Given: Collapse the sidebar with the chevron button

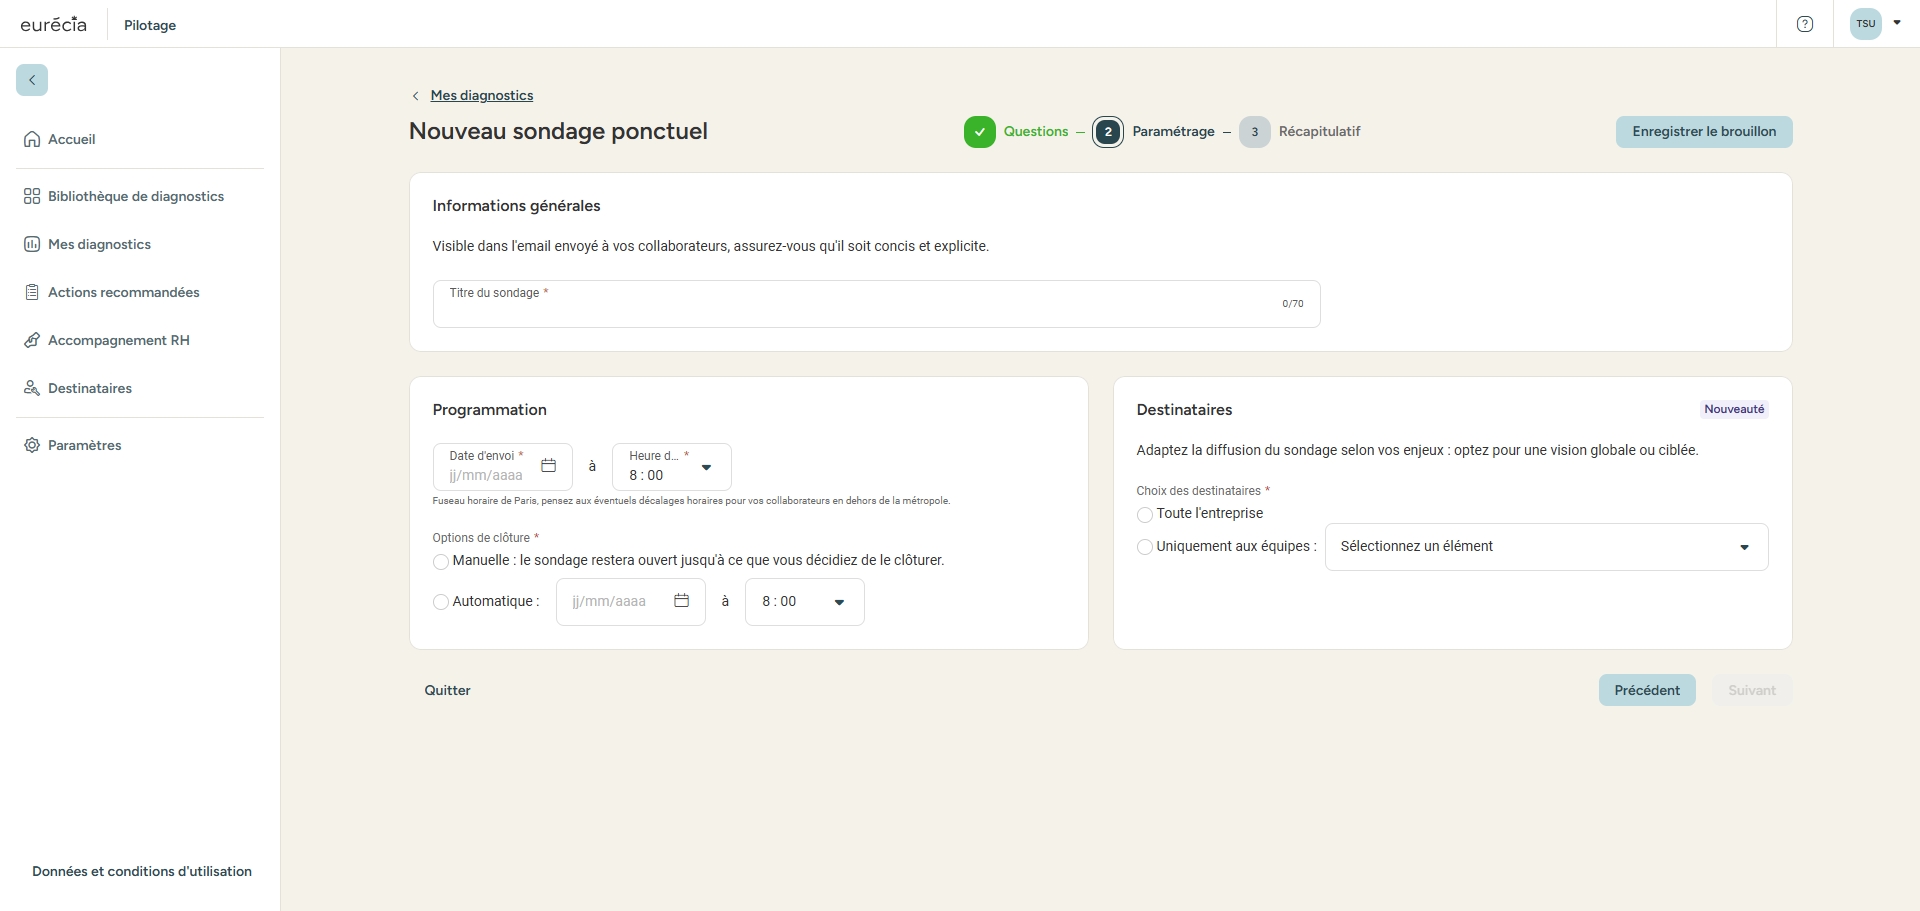Looking at the screenshot, I should click(x=32, y=80).
